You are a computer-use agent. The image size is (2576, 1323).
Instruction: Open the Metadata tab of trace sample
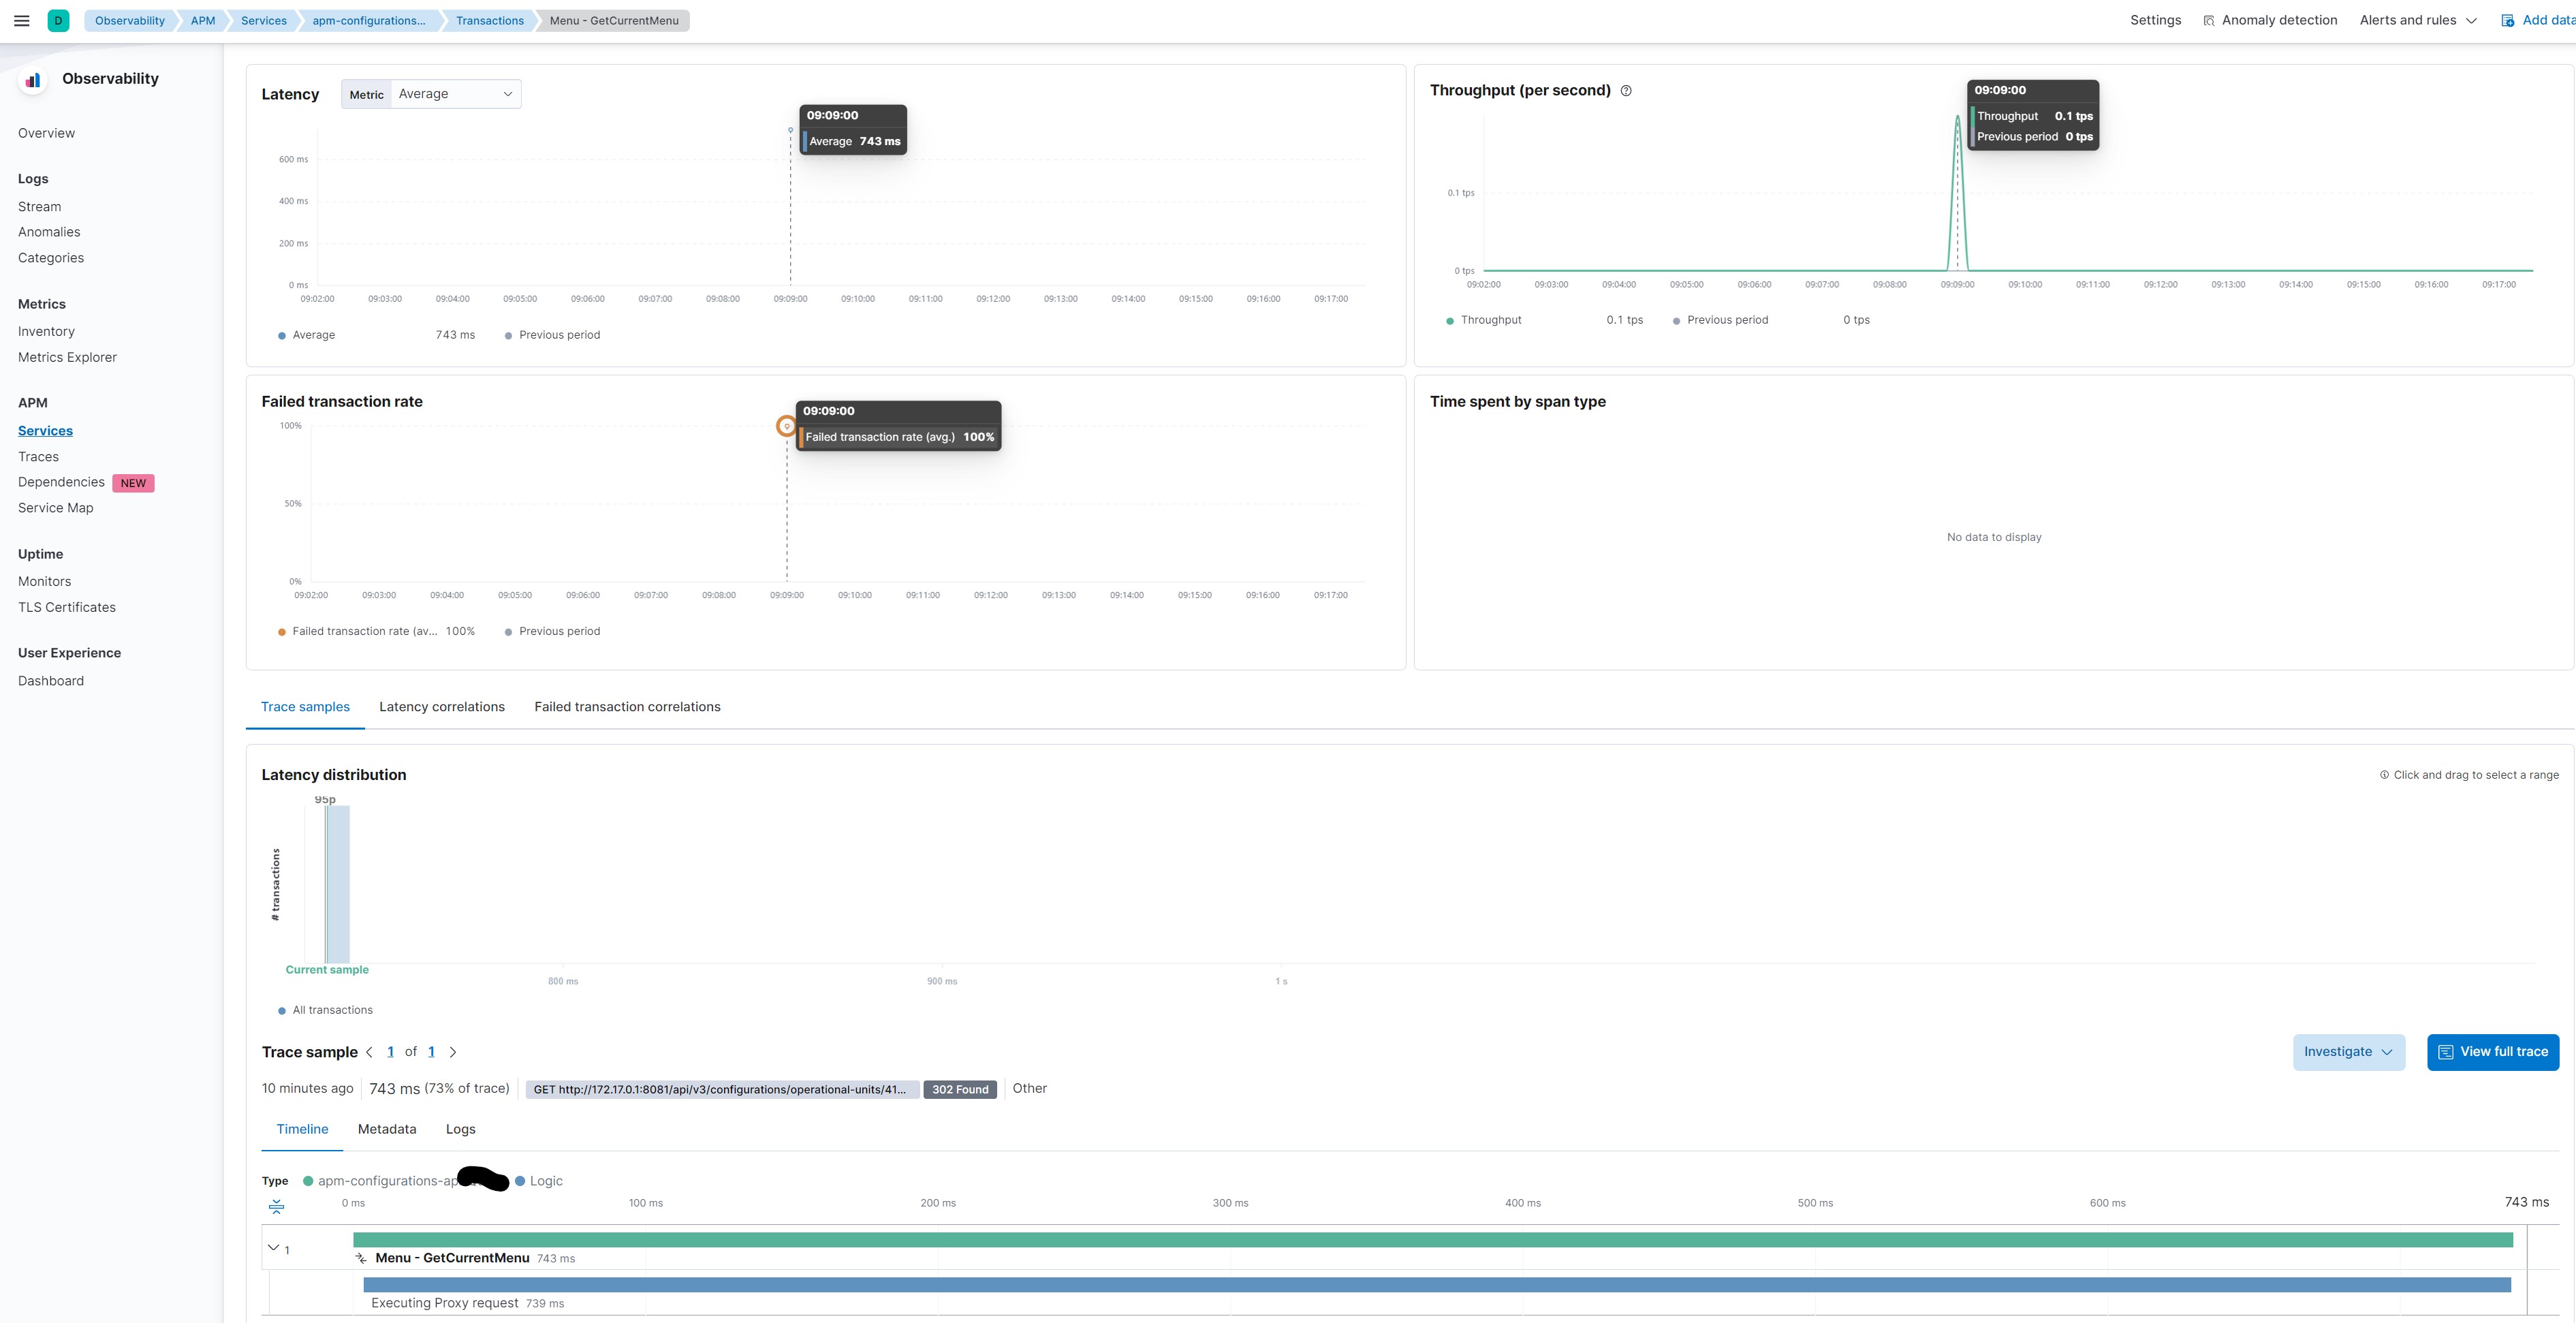[x=386, y=1129]
